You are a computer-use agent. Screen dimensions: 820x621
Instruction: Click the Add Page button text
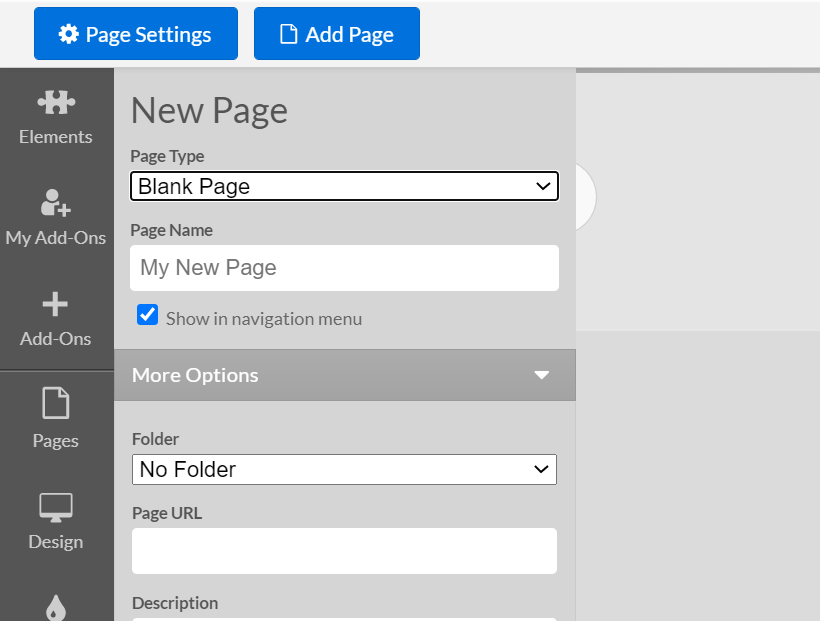[x=349, y=34]
